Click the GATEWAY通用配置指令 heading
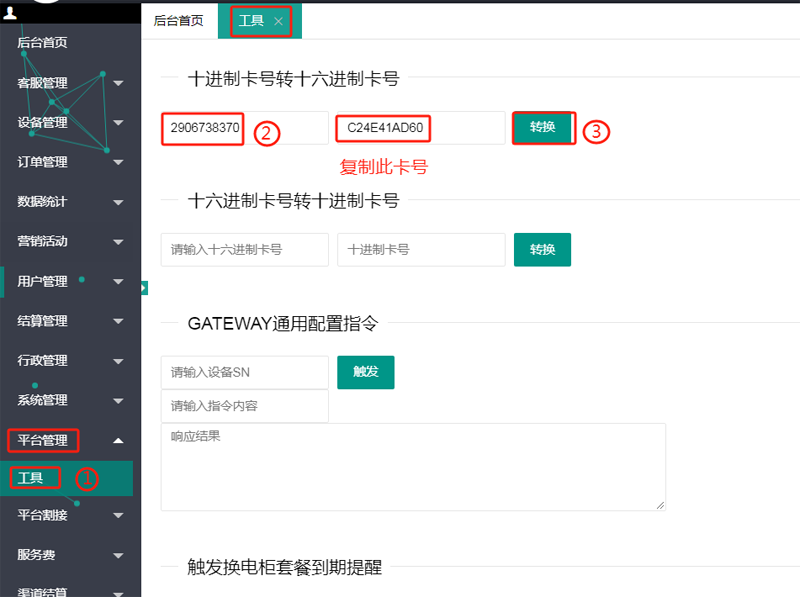The height and width of the screenshot is (597, 800). 283,324
